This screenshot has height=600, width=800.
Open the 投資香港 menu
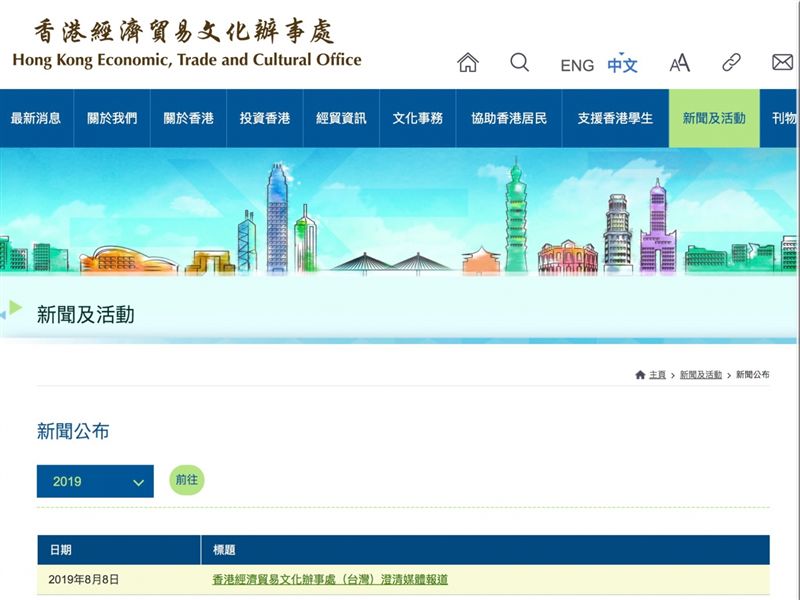265,118
